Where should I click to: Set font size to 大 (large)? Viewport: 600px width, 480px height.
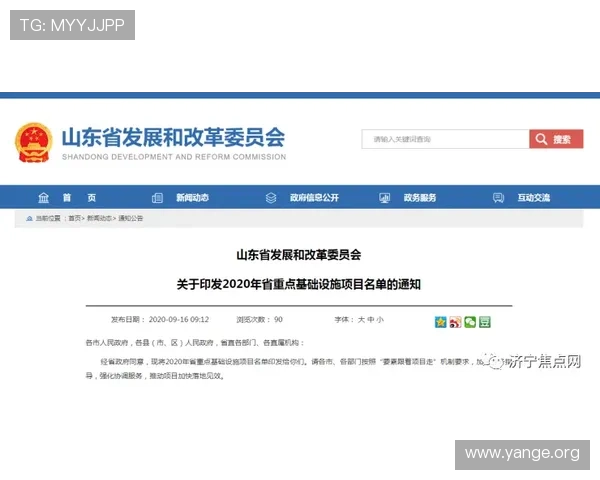[361, 320]
